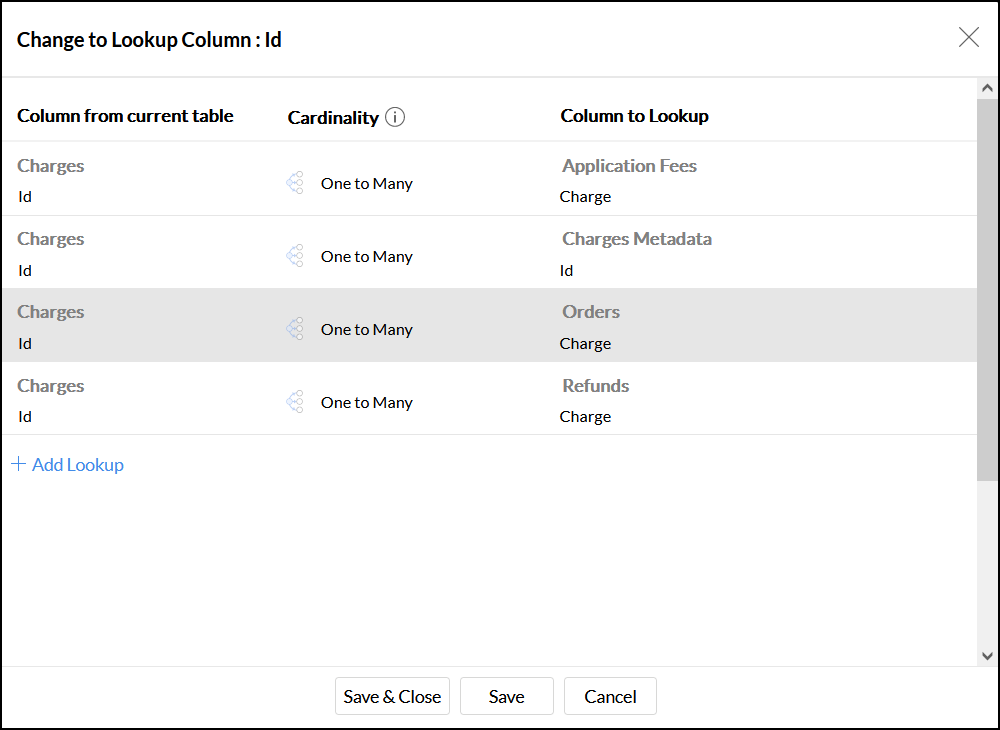Click the Cardinality info icon
This screenshot has width=1000, height=730.
pyautogui.click(x=395, y=117)
